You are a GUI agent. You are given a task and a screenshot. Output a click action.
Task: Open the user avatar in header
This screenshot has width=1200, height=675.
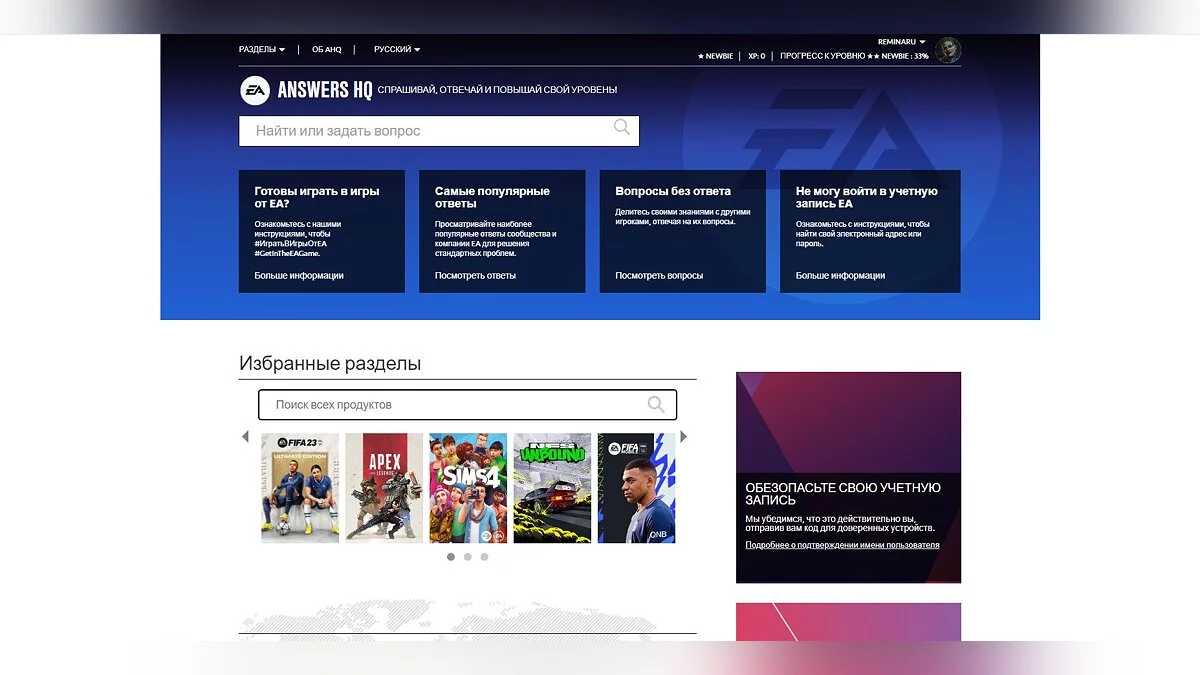pos(948,50)
